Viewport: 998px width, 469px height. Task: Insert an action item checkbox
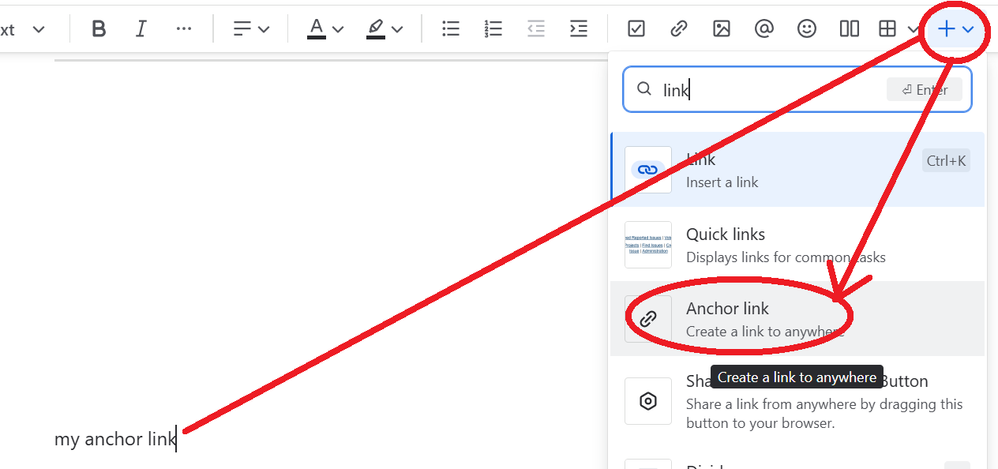[636, 29]
